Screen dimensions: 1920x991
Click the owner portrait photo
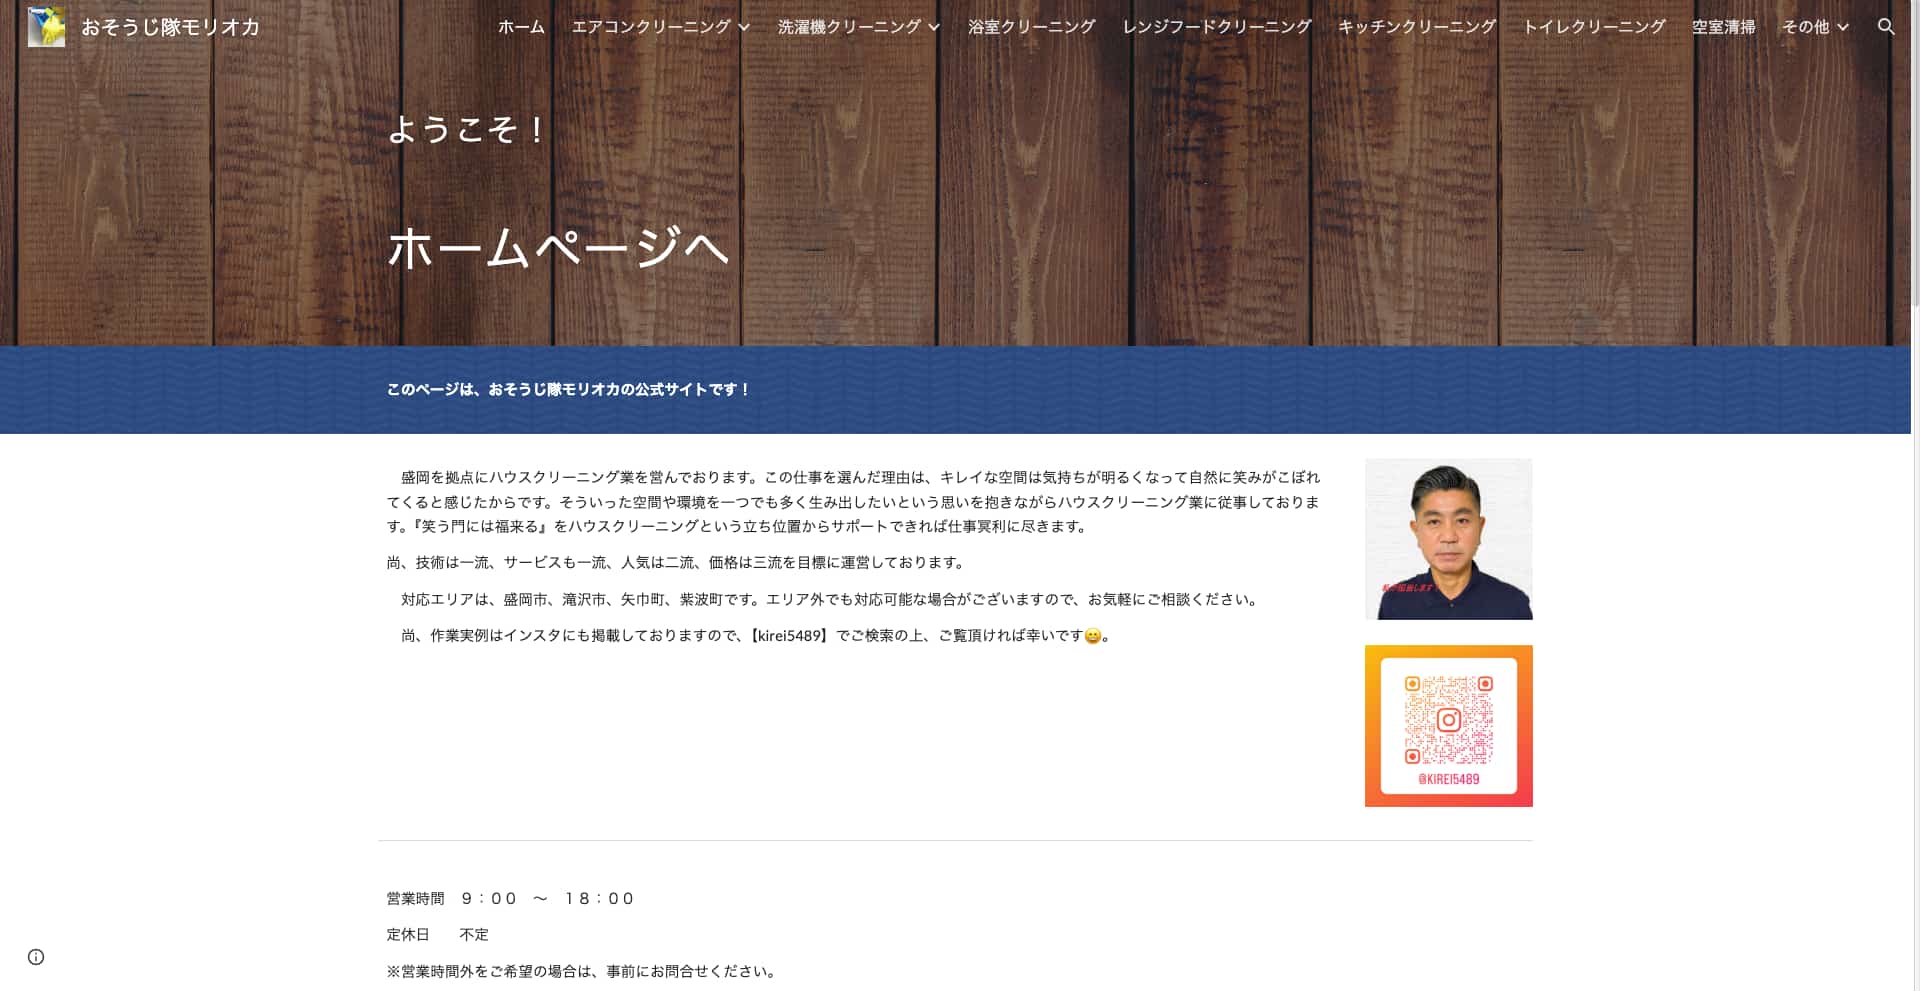(1448, 539)
